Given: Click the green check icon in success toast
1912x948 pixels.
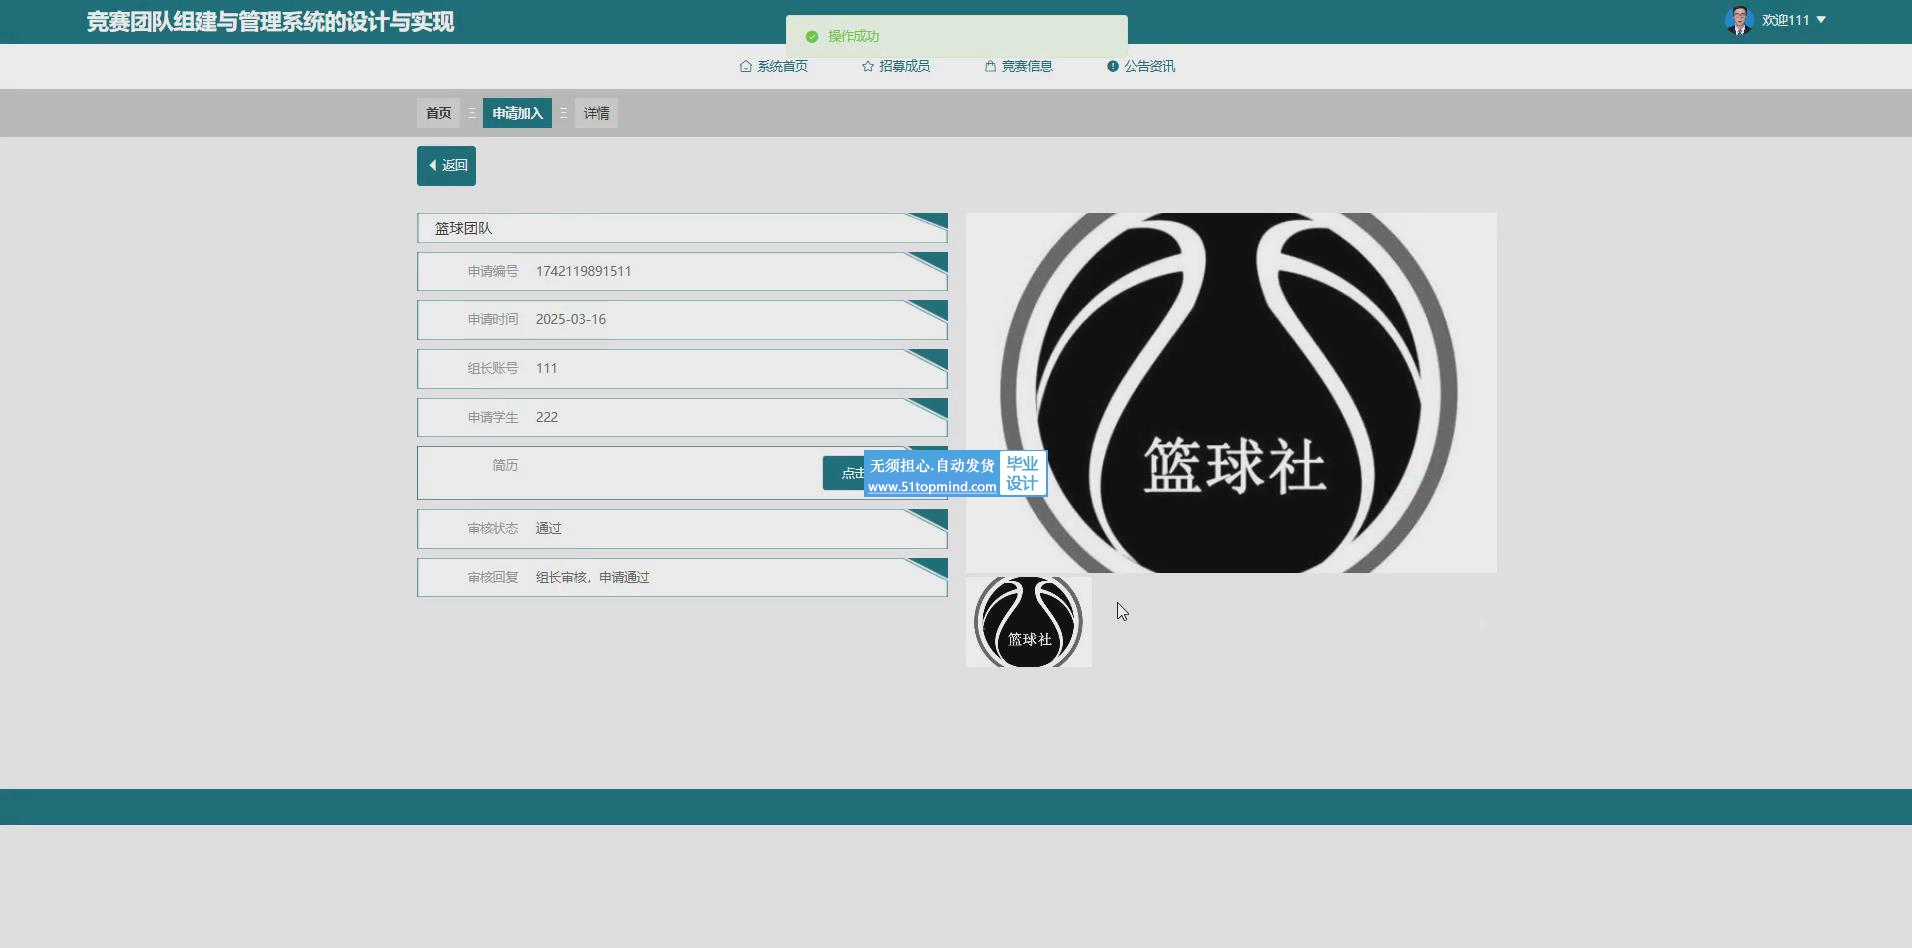Looking at the screenshot, I should 812,37.
